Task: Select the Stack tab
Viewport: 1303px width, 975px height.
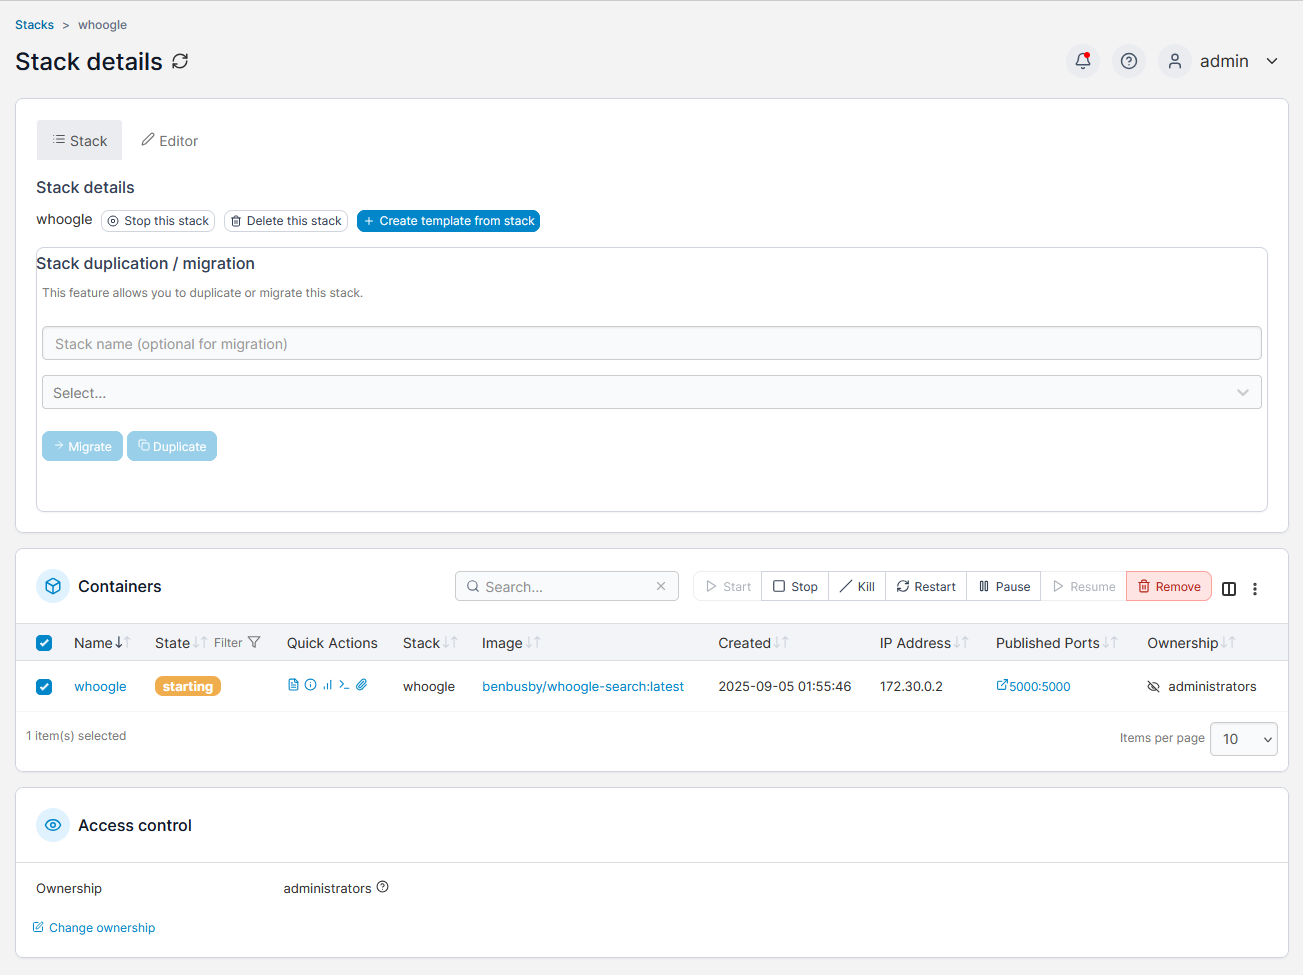Action: [x=80, y=141]
